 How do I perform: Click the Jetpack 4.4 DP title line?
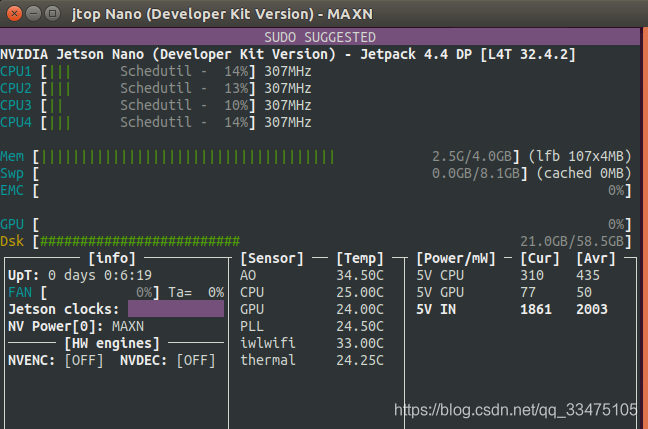point(288,55)
